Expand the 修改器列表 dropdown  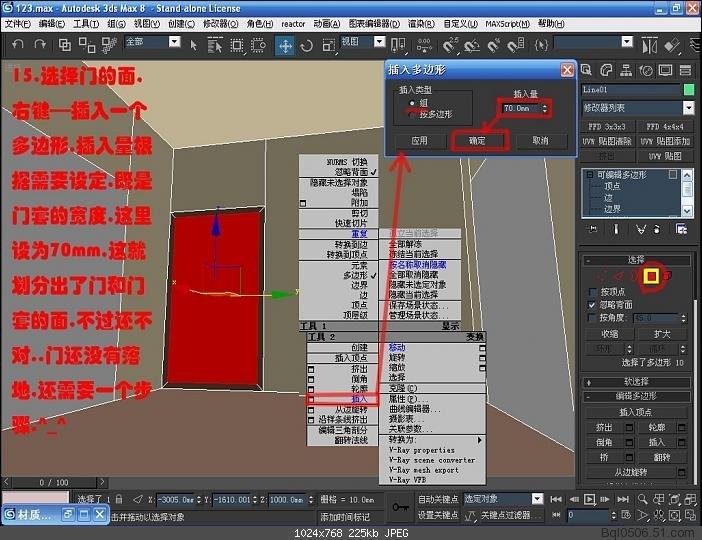tap(688, 108)
